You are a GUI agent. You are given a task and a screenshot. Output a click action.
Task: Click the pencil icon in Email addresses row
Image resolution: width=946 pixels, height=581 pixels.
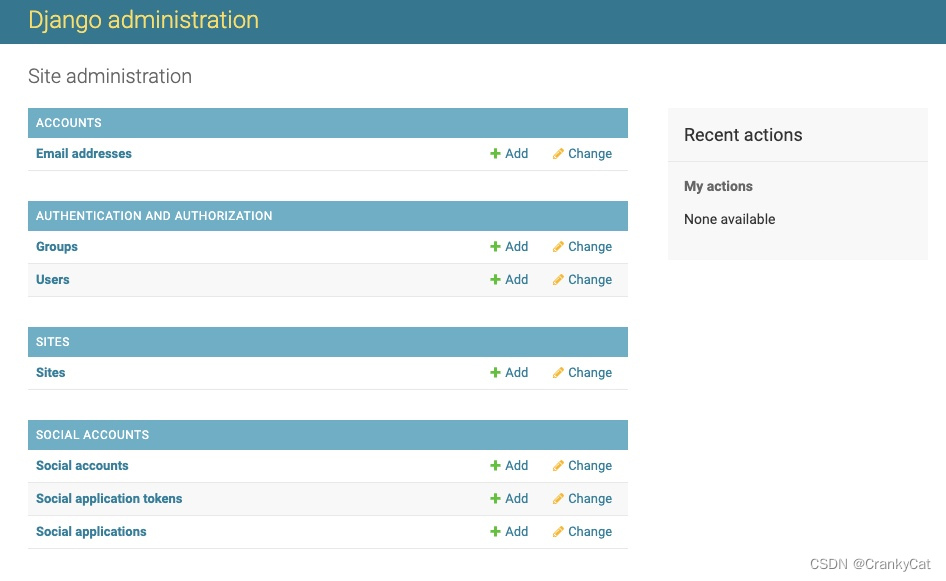pyautogui.click(x=558, y=154)
